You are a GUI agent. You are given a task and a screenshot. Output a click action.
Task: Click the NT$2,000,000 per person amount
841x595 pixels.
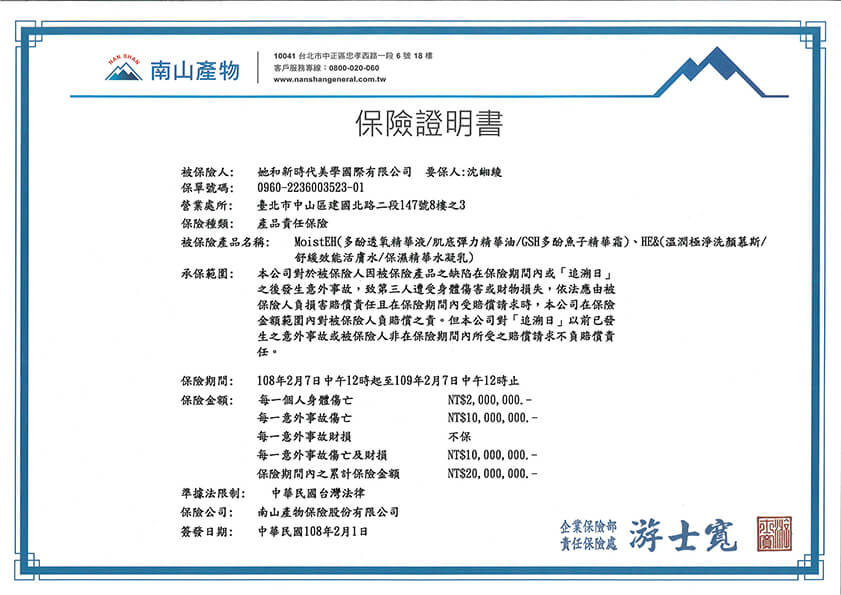point(490,400)
